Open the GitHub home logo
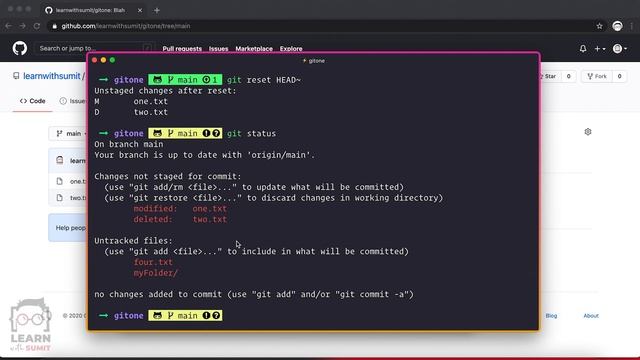The width and height of the screenshot is (640, 360). [20, 48]
